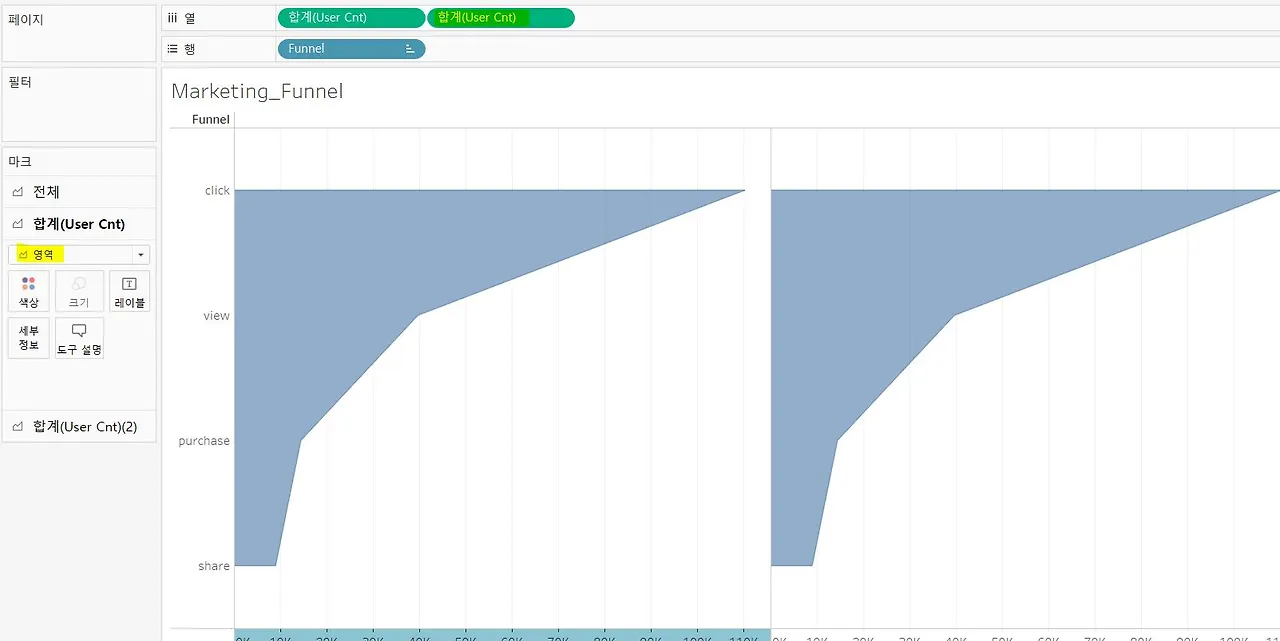Click the share row label
The width and height of the screenshot is (1280, 641).
point(214,566)
